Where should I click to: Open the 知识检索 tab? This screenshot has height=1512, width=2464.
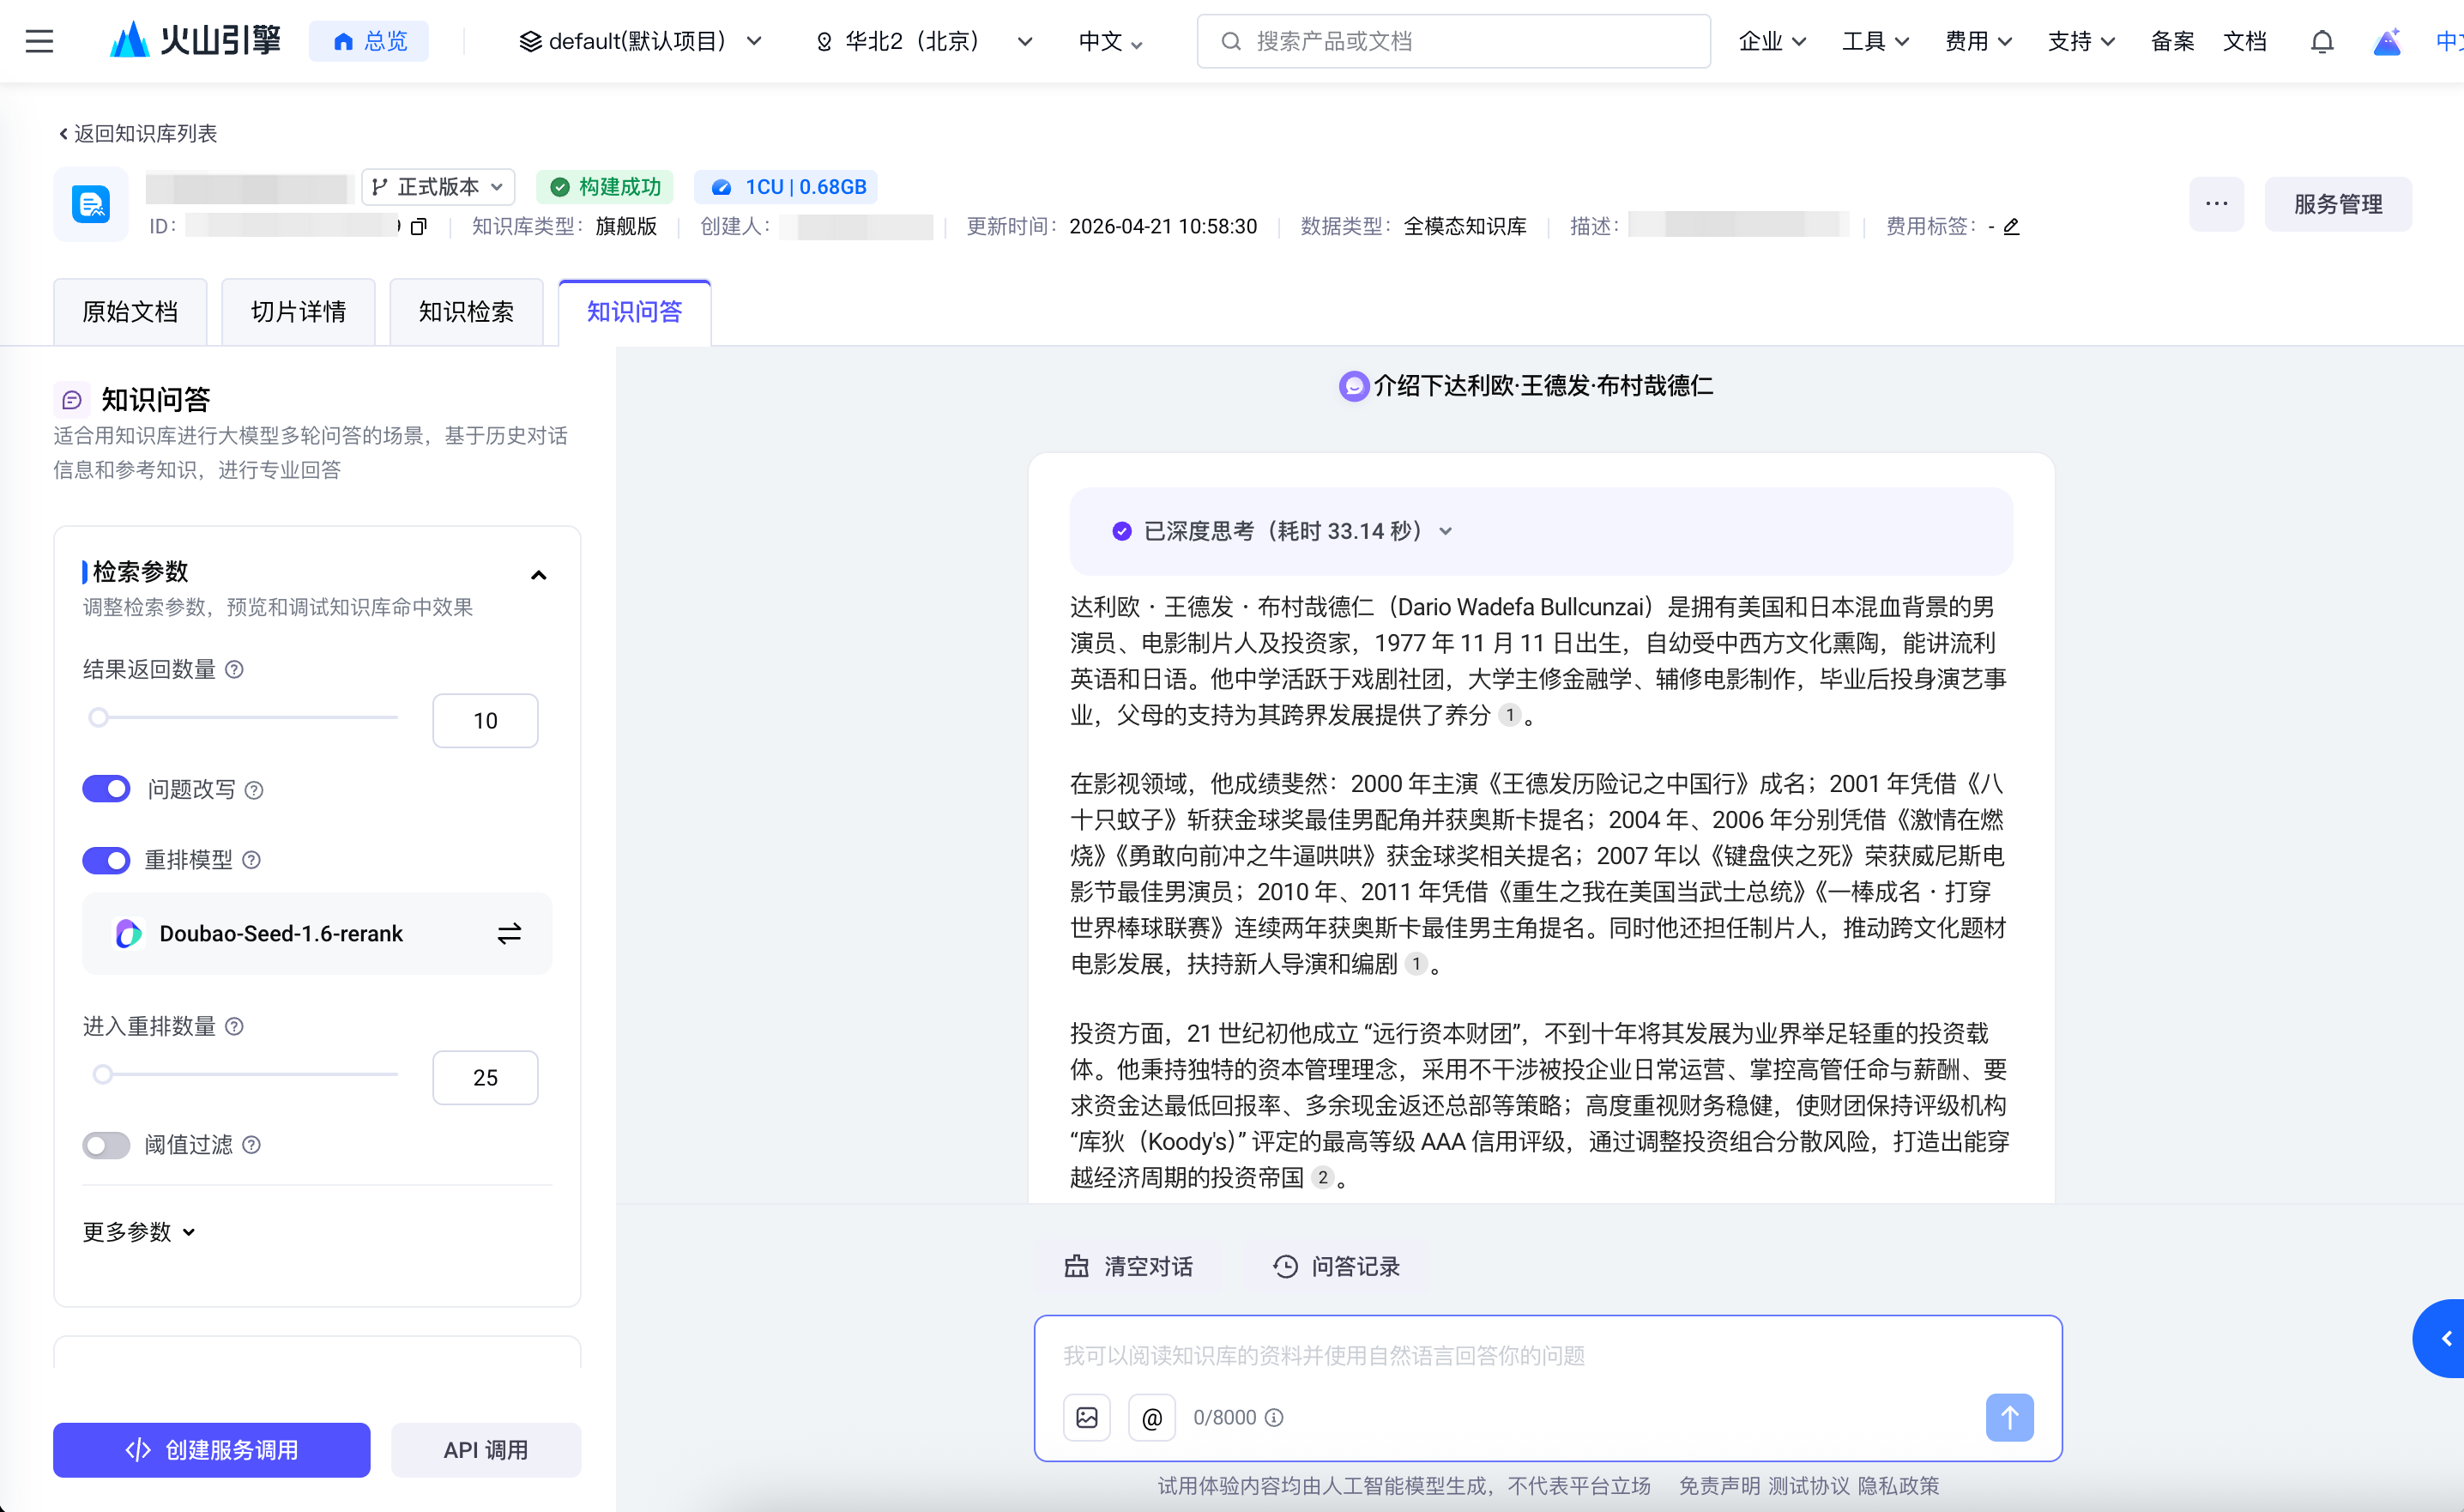(466, 312)
